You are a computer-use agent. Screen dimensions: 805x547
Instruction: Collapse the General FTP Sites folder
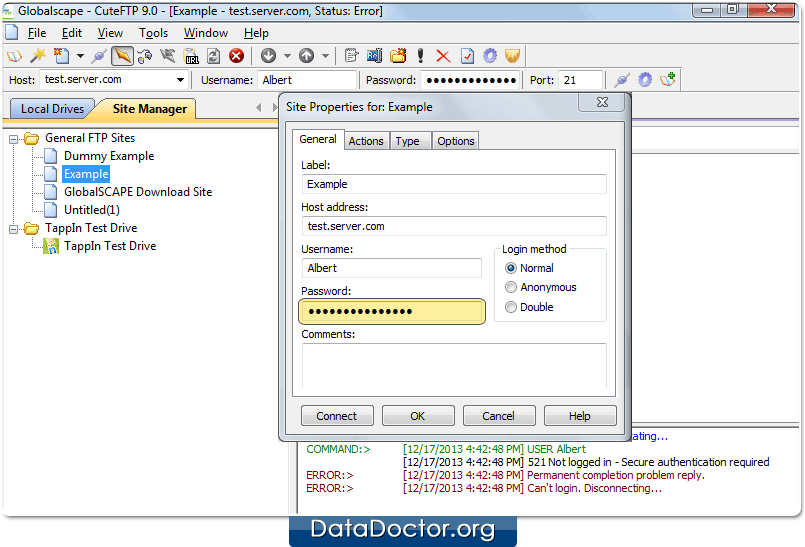tap(14, 139)
